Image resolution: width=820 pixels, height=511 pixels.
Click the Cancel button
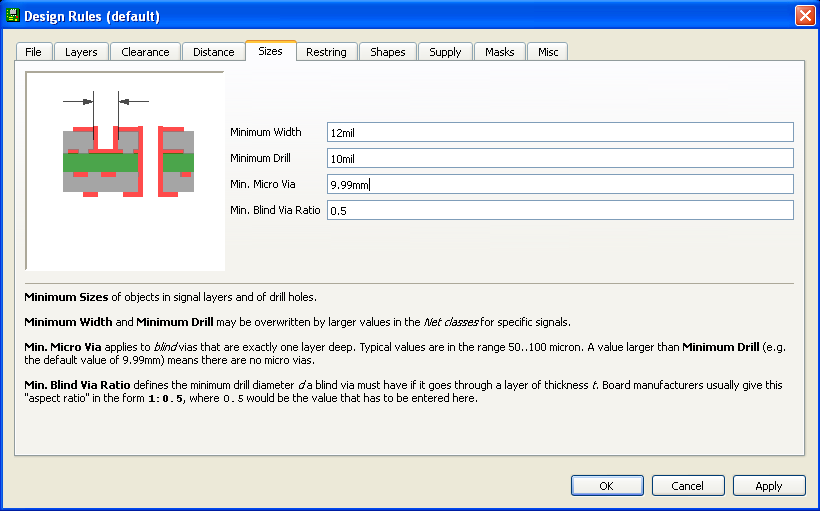tap(688, 485)
